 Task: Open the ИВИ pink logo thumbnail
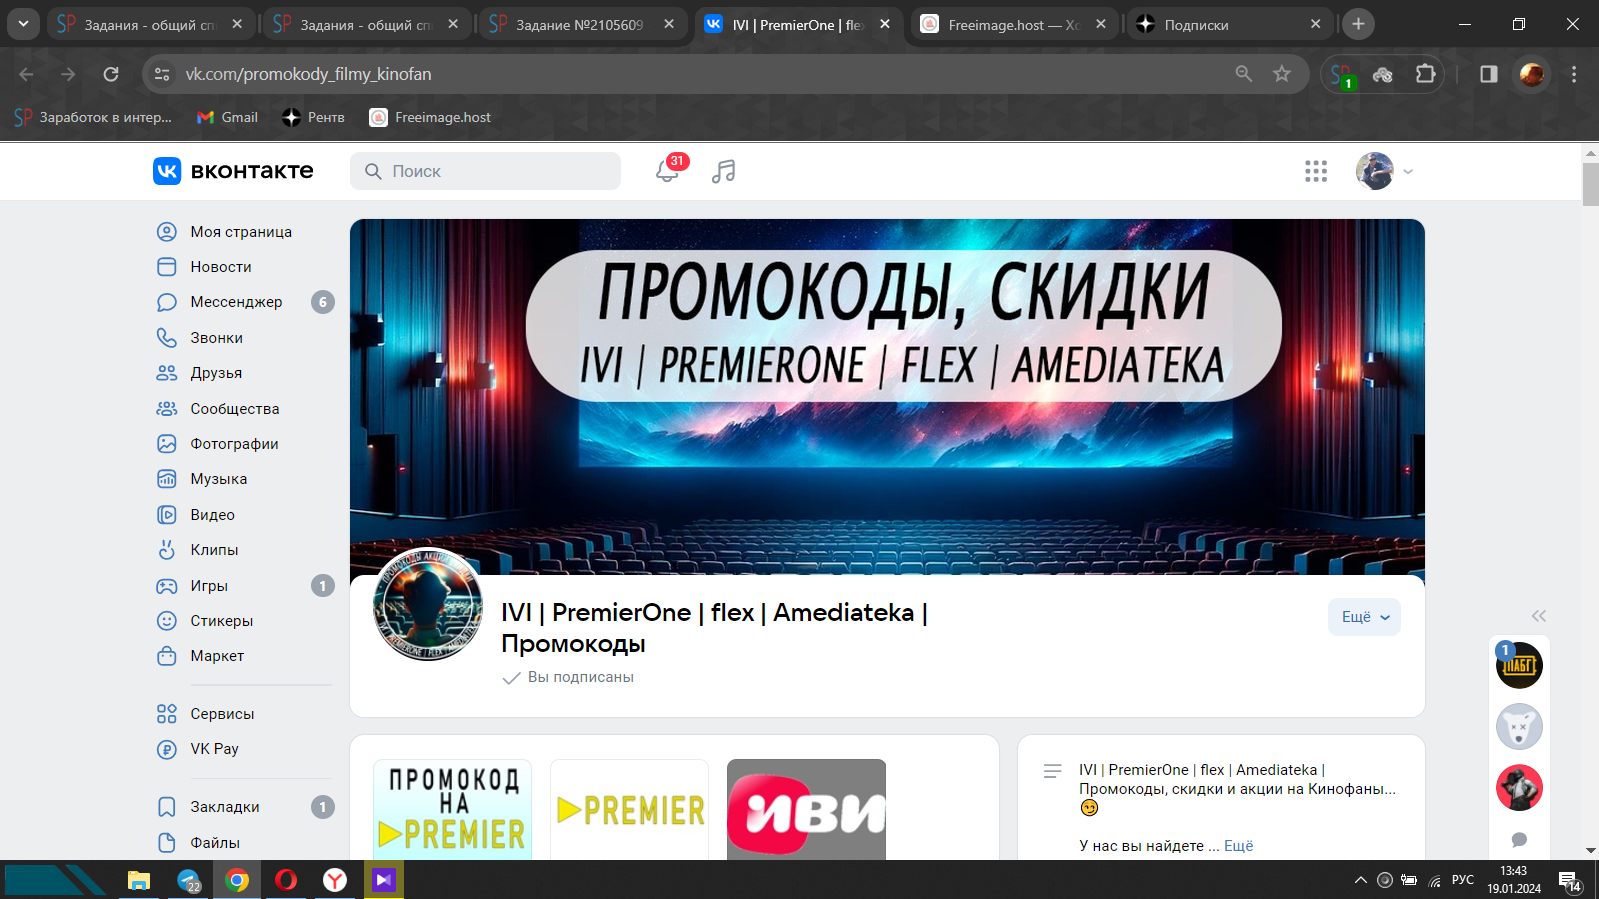pos(806,809)
